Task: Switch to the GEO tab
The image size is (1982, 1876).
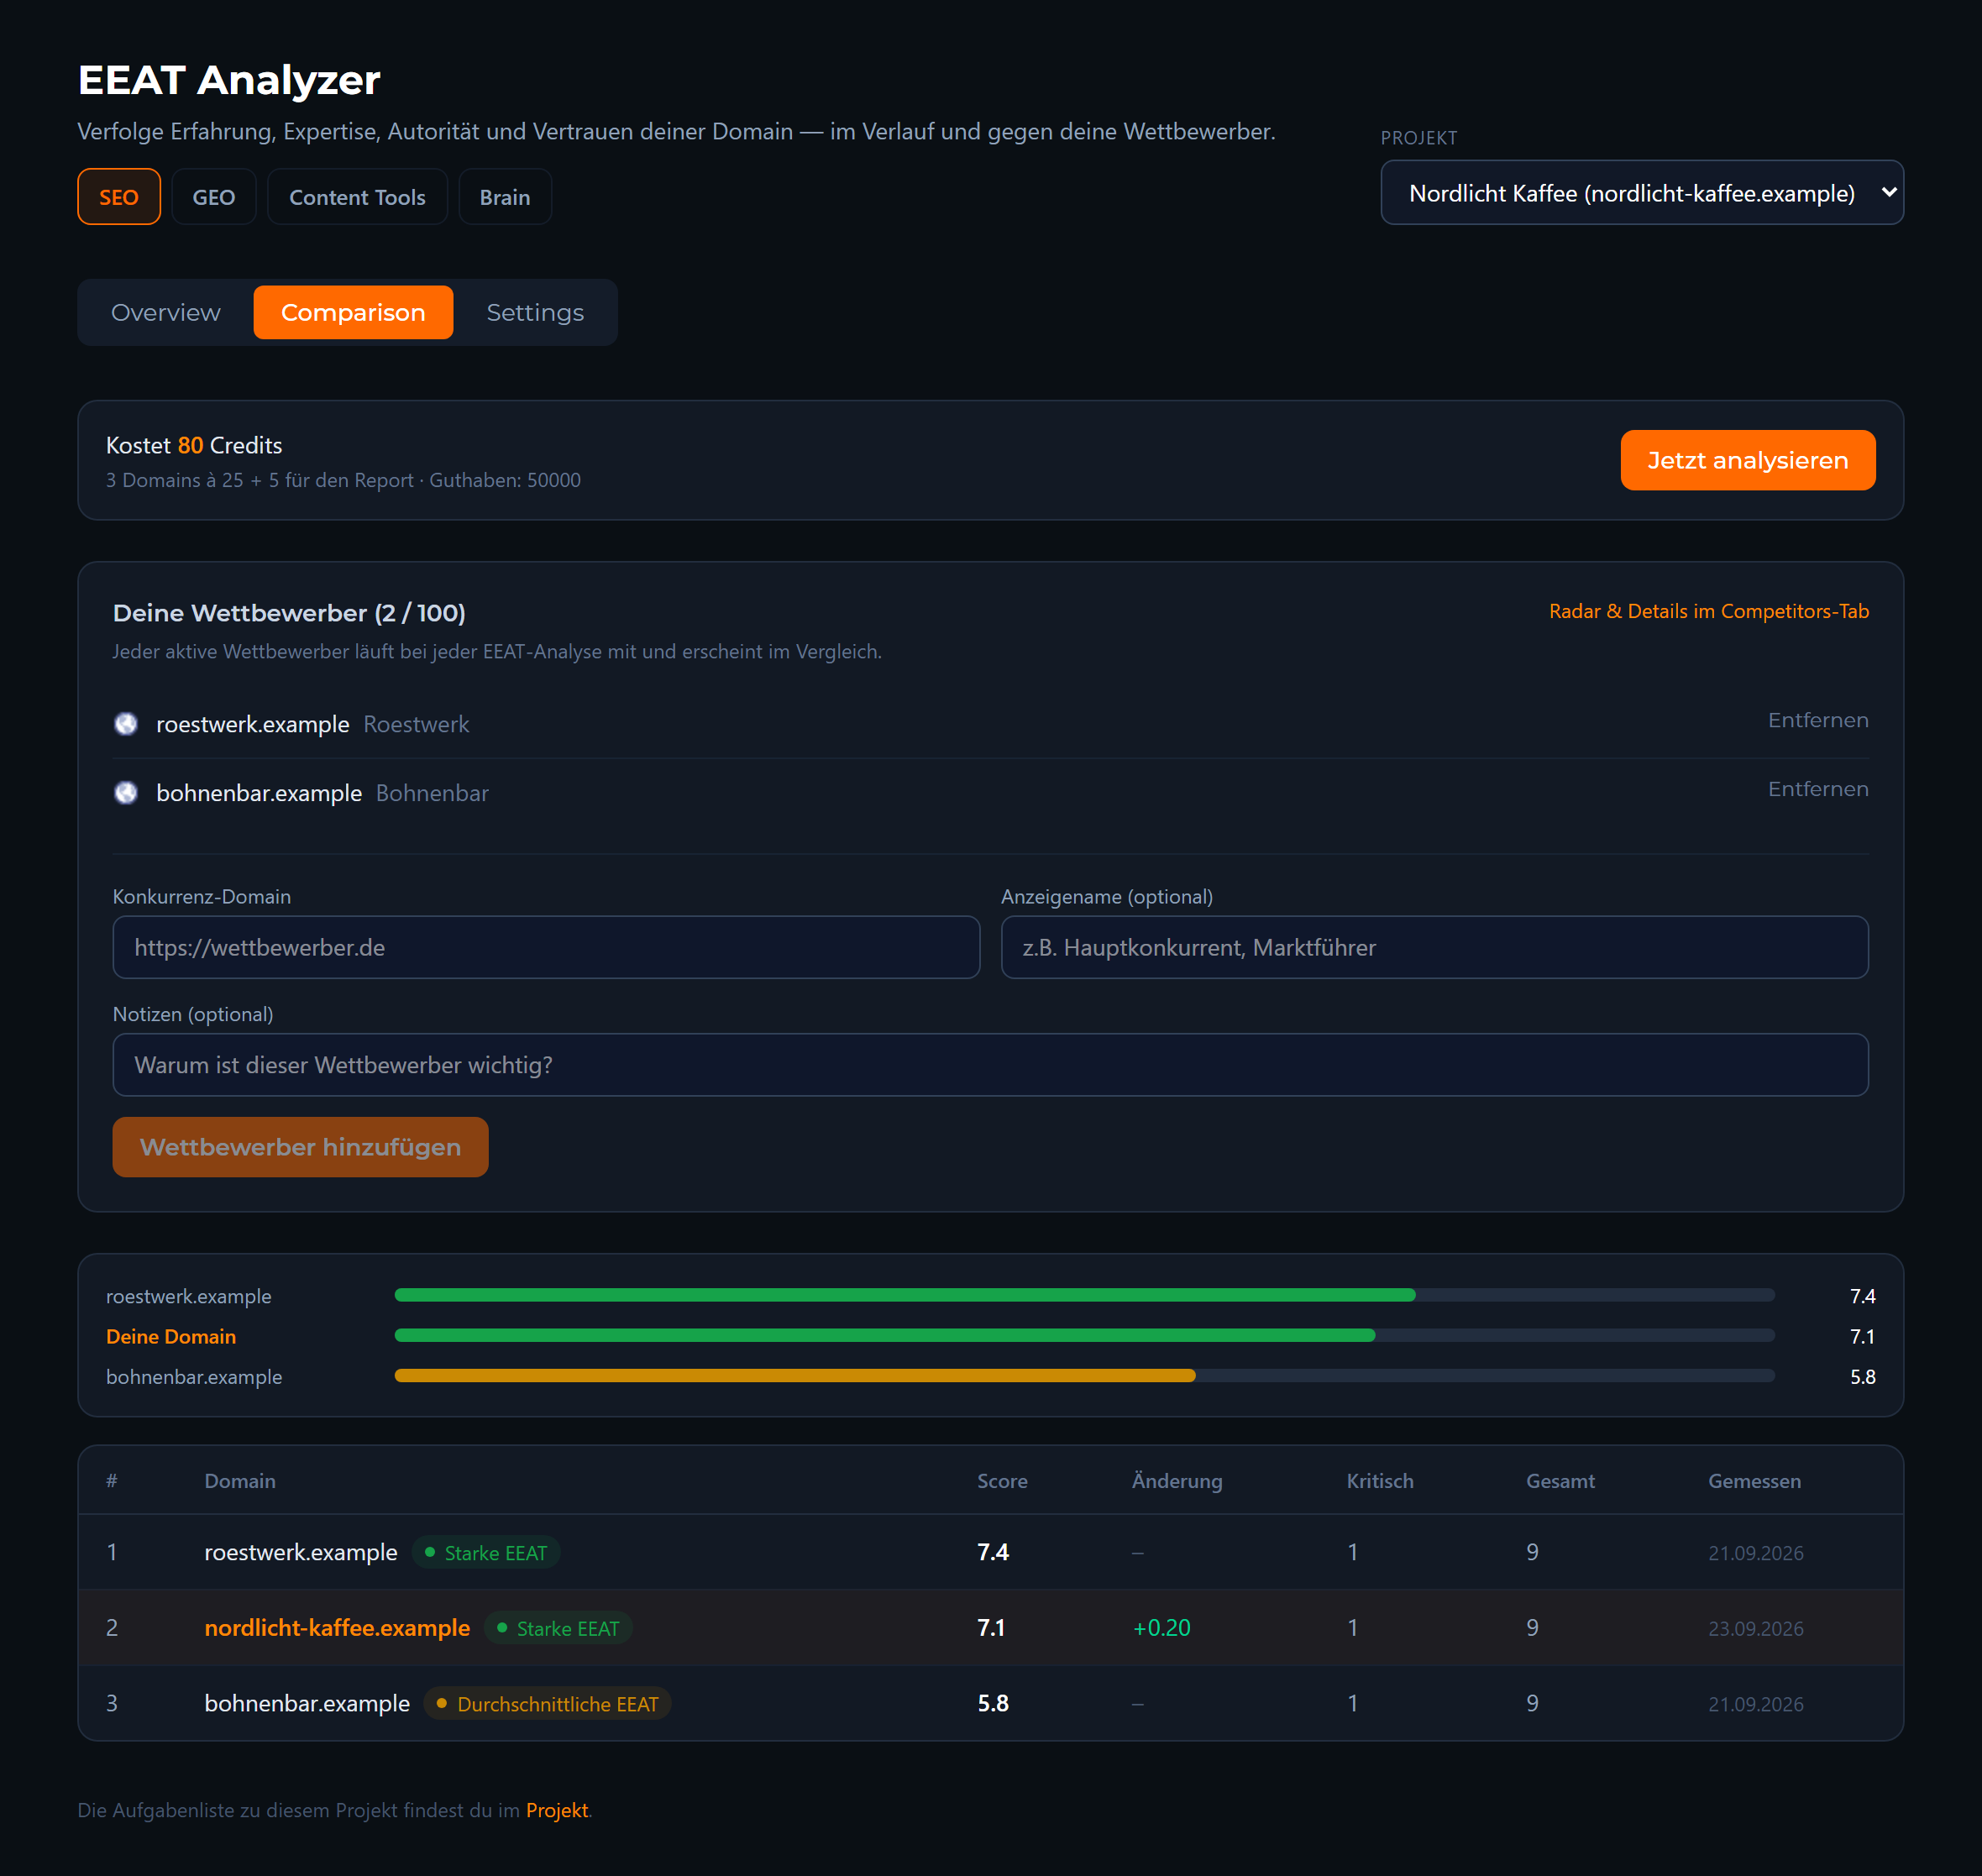Action: click(x=214, y=197)
